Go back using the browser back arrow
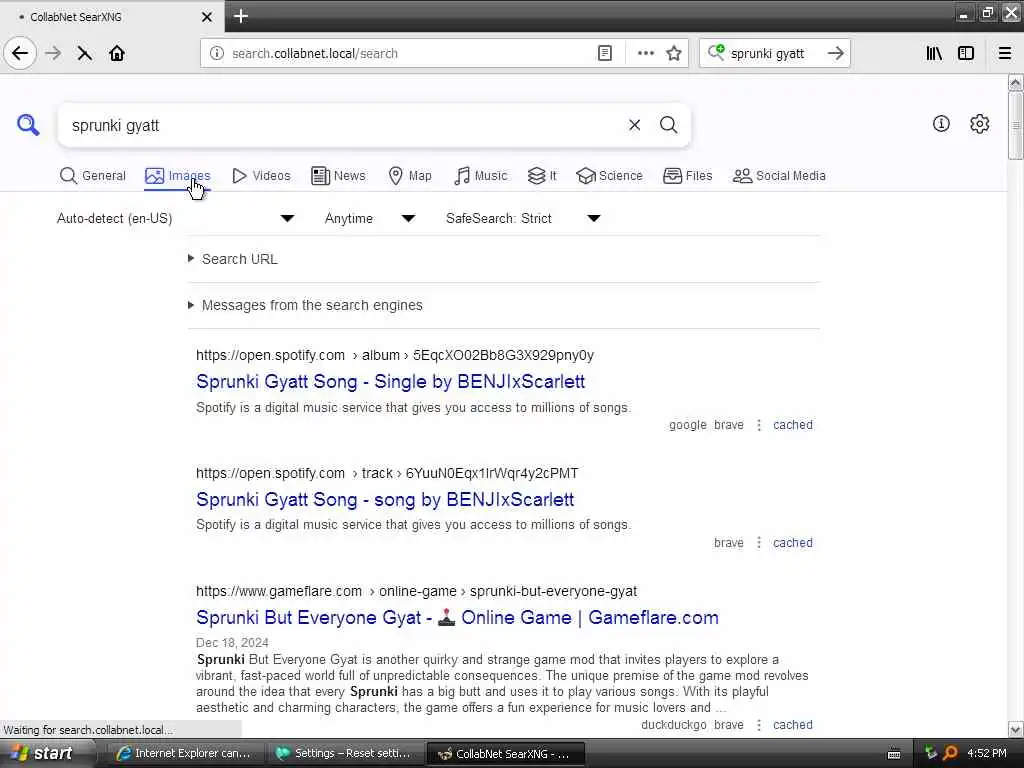This screenshot has width=1024, height=768. (x=20, y=53)
